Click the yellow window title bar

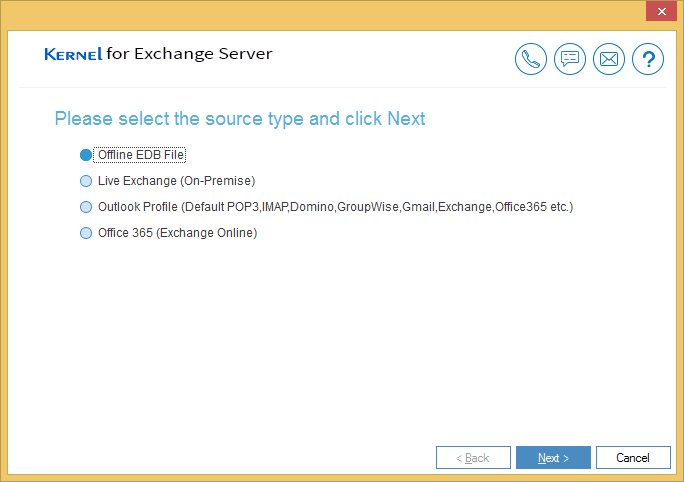click(x=323, y=15)
